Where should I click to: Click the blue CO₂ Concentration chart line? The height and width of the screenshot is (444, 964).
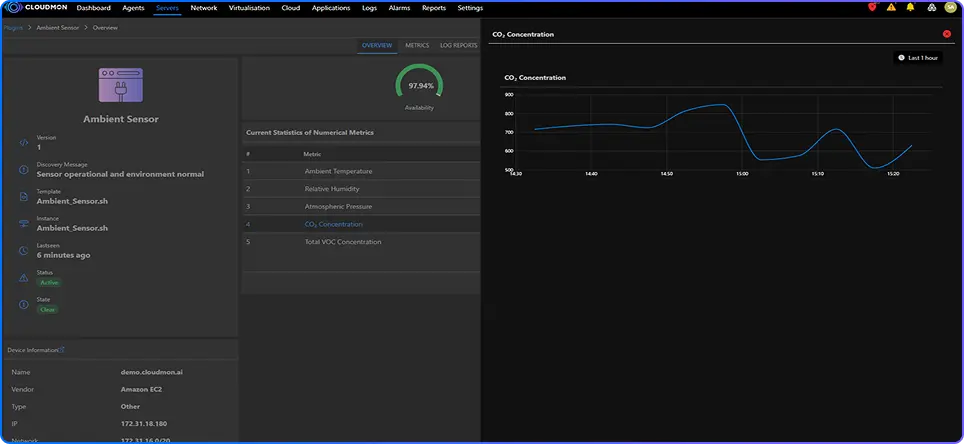tap(724, 136)
